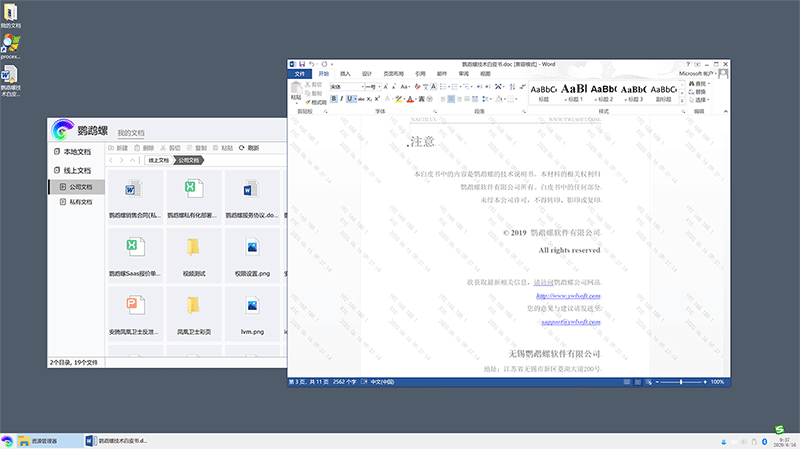
Task: Click the center align paragraph button
Action: (451, 99)
